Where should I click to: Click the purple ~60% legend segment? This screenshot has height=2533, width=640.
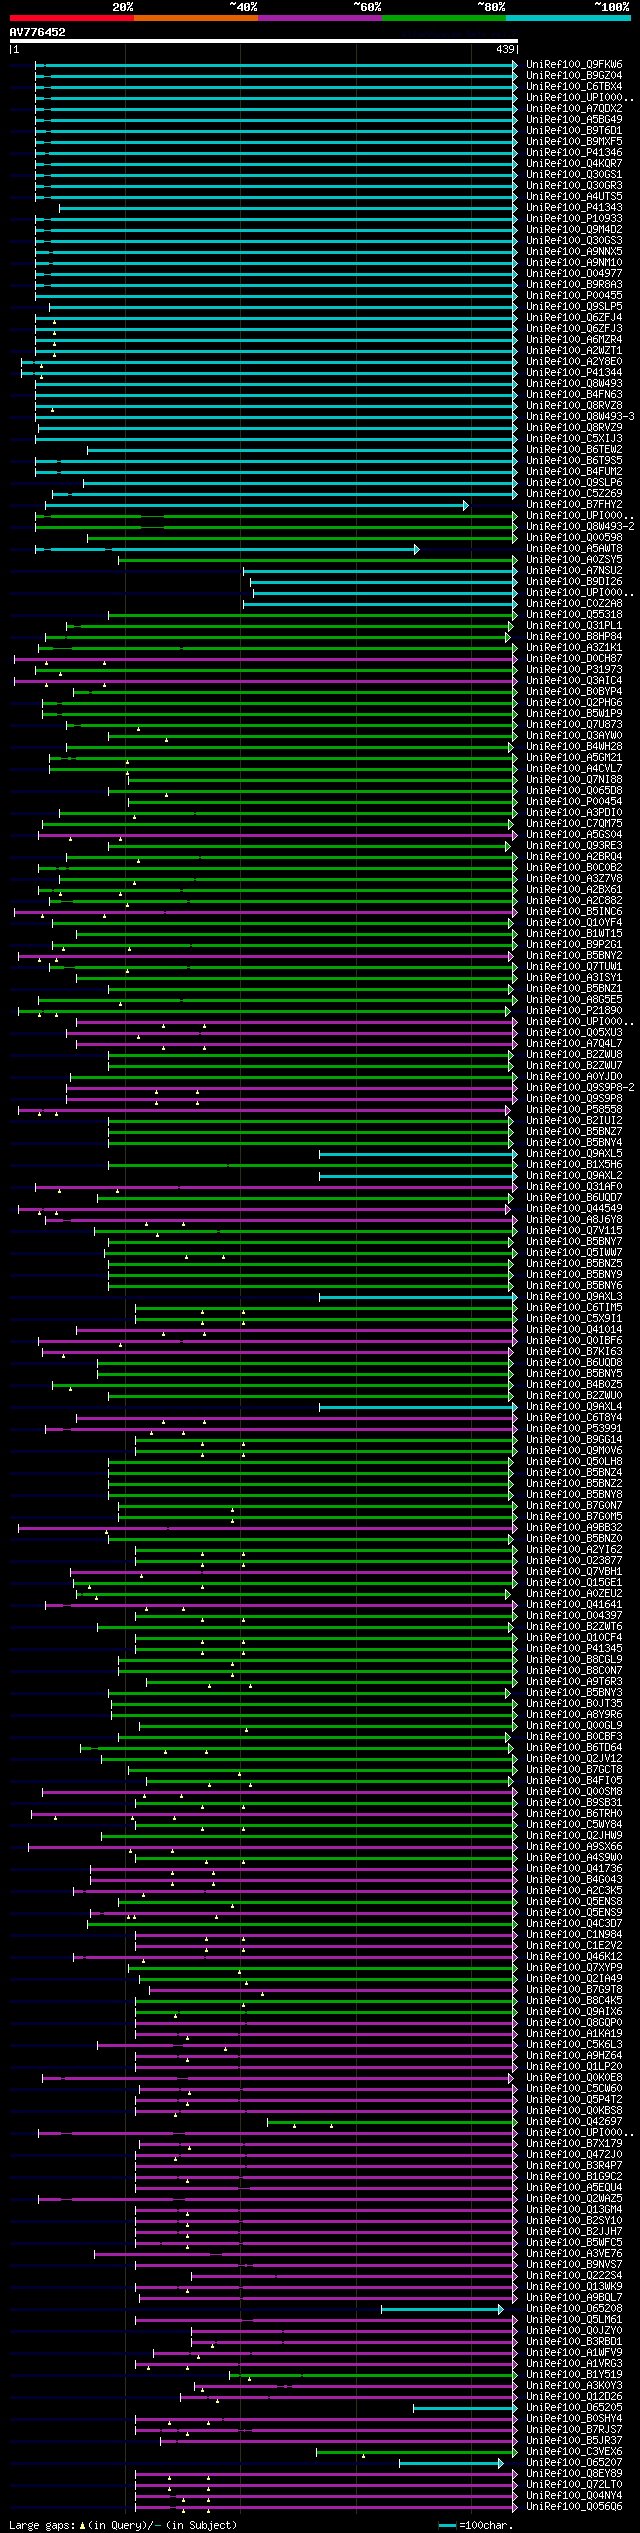point(320,18)
